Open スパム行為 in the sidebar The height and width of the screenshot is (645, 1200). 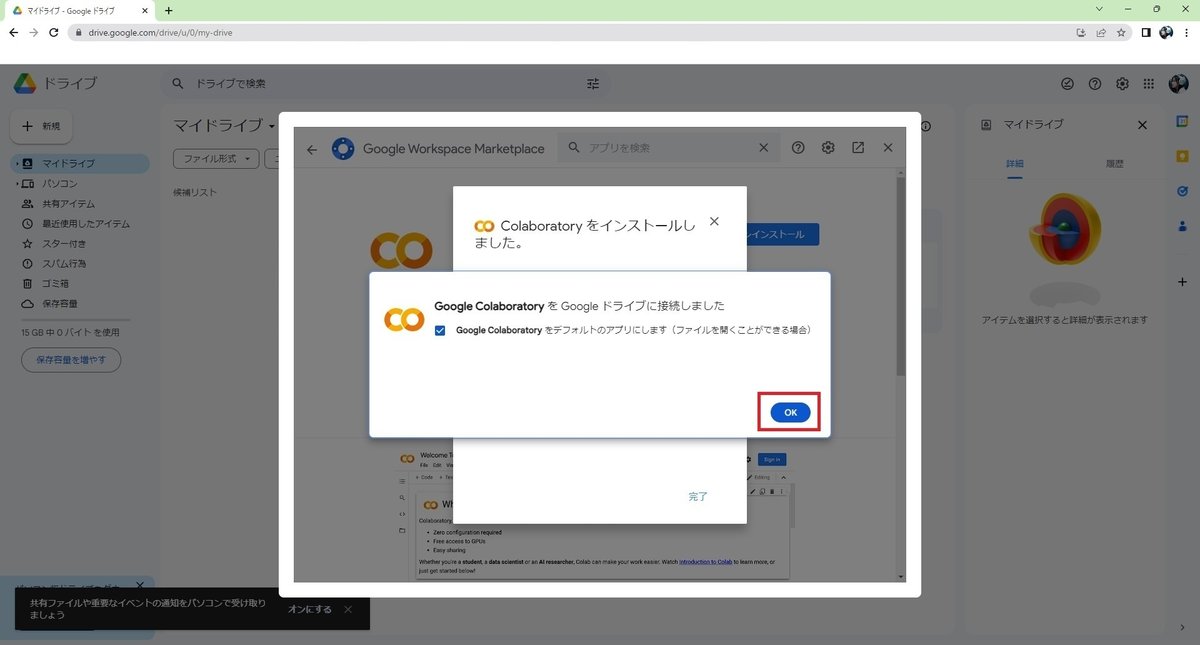(x=79, y=264)
